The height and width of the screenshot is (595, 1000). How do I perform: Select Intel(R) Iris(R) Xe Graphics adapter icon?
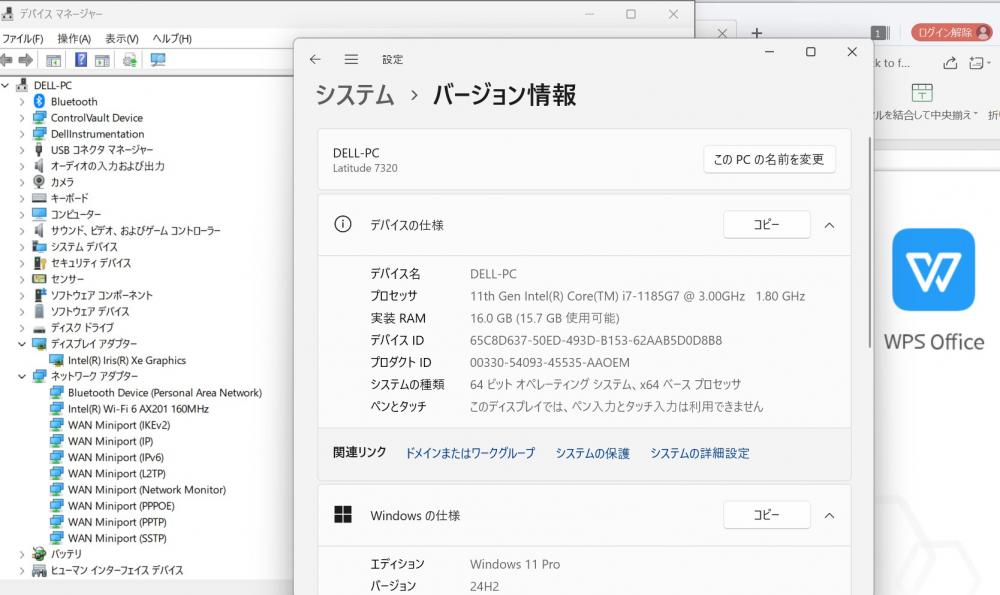point(57,360)
